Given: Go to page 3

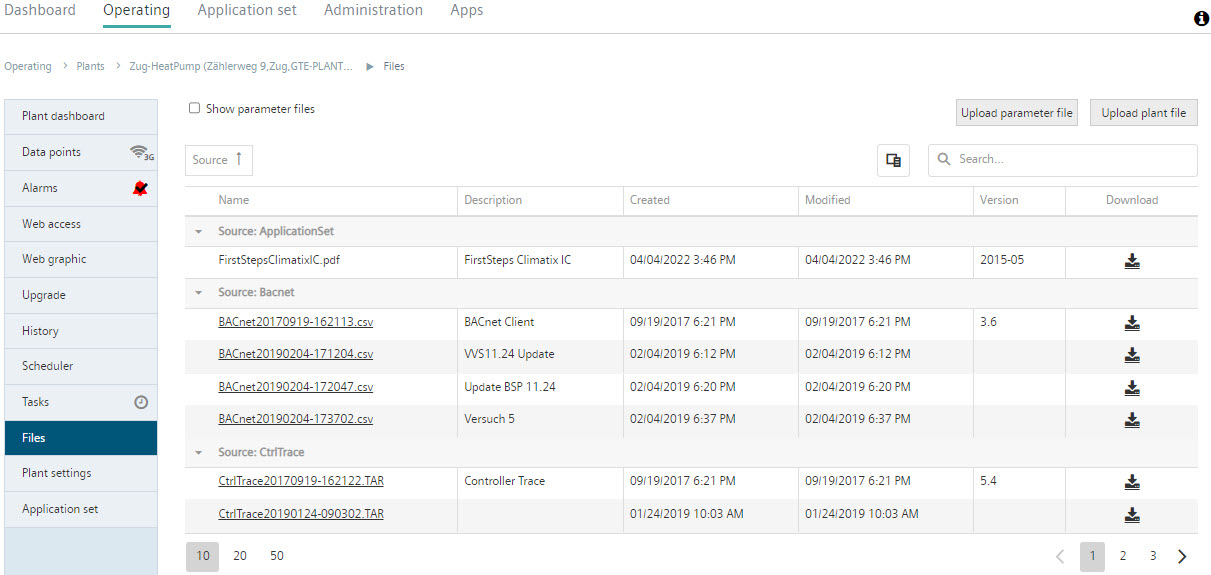Looking at the screenshot, I should 1153,556.
